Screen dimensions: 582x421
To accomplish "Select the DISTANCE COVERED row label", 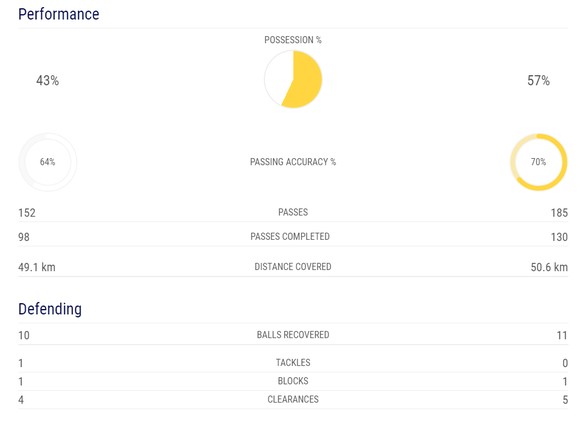I will pyautogui.click(x=293, y=267).
